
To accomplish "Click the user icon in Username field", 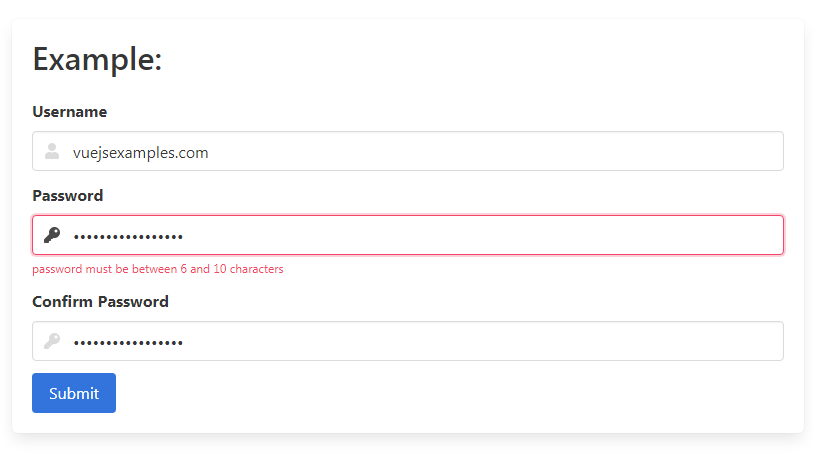I will pyautogui.click(x=52, y=152).
